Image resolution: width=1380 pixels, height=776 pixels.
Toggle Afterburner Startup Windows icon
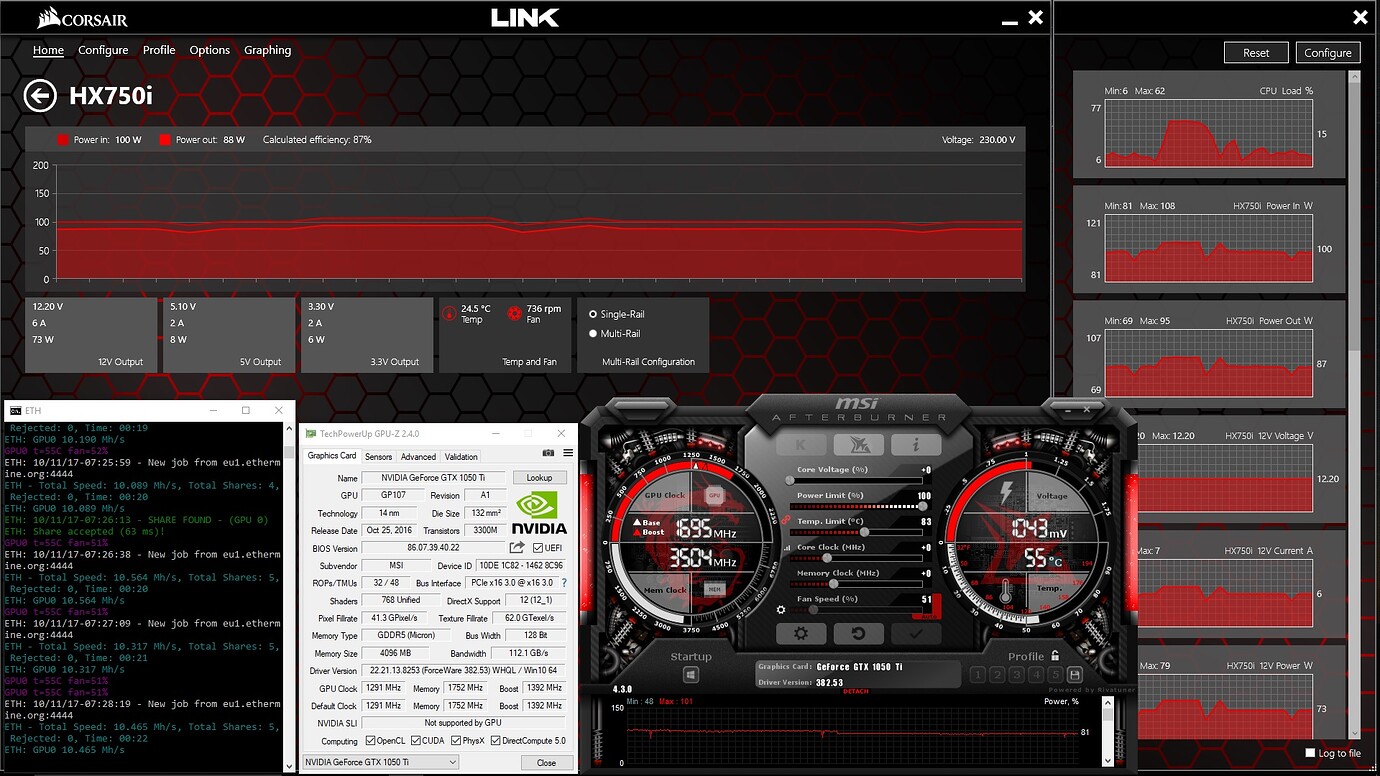[x=690, y=676]
